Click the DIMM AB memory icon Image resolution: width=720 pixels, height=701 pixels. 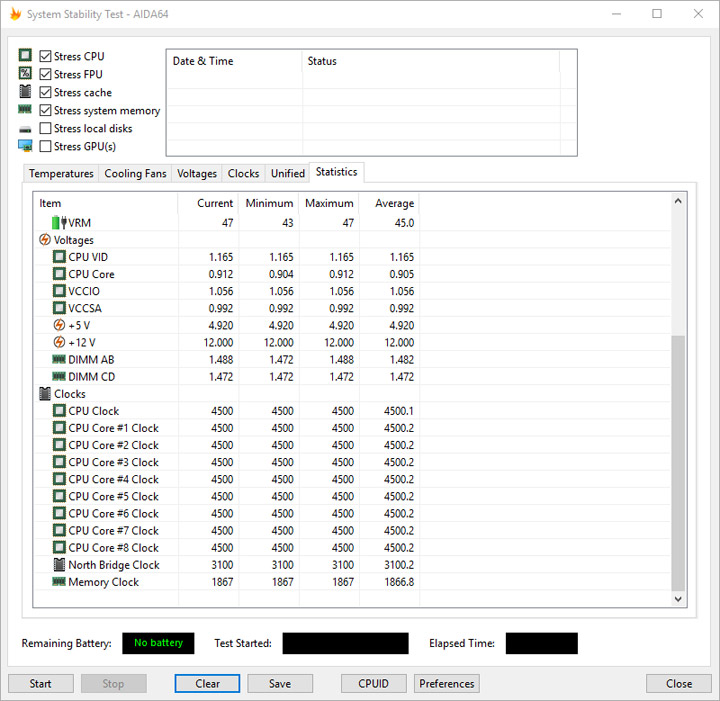point(59,359)
